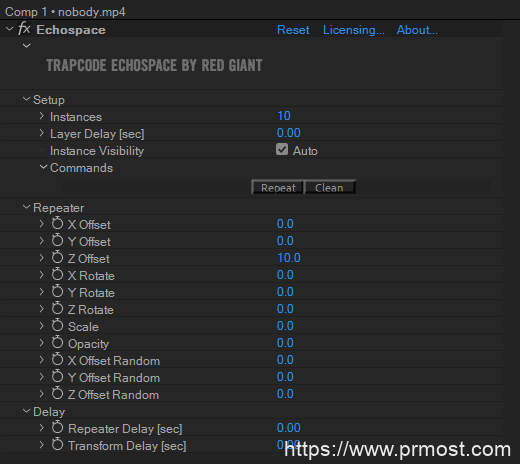
Task: Click the Repeat command button
Action: [x=278, y=187]
